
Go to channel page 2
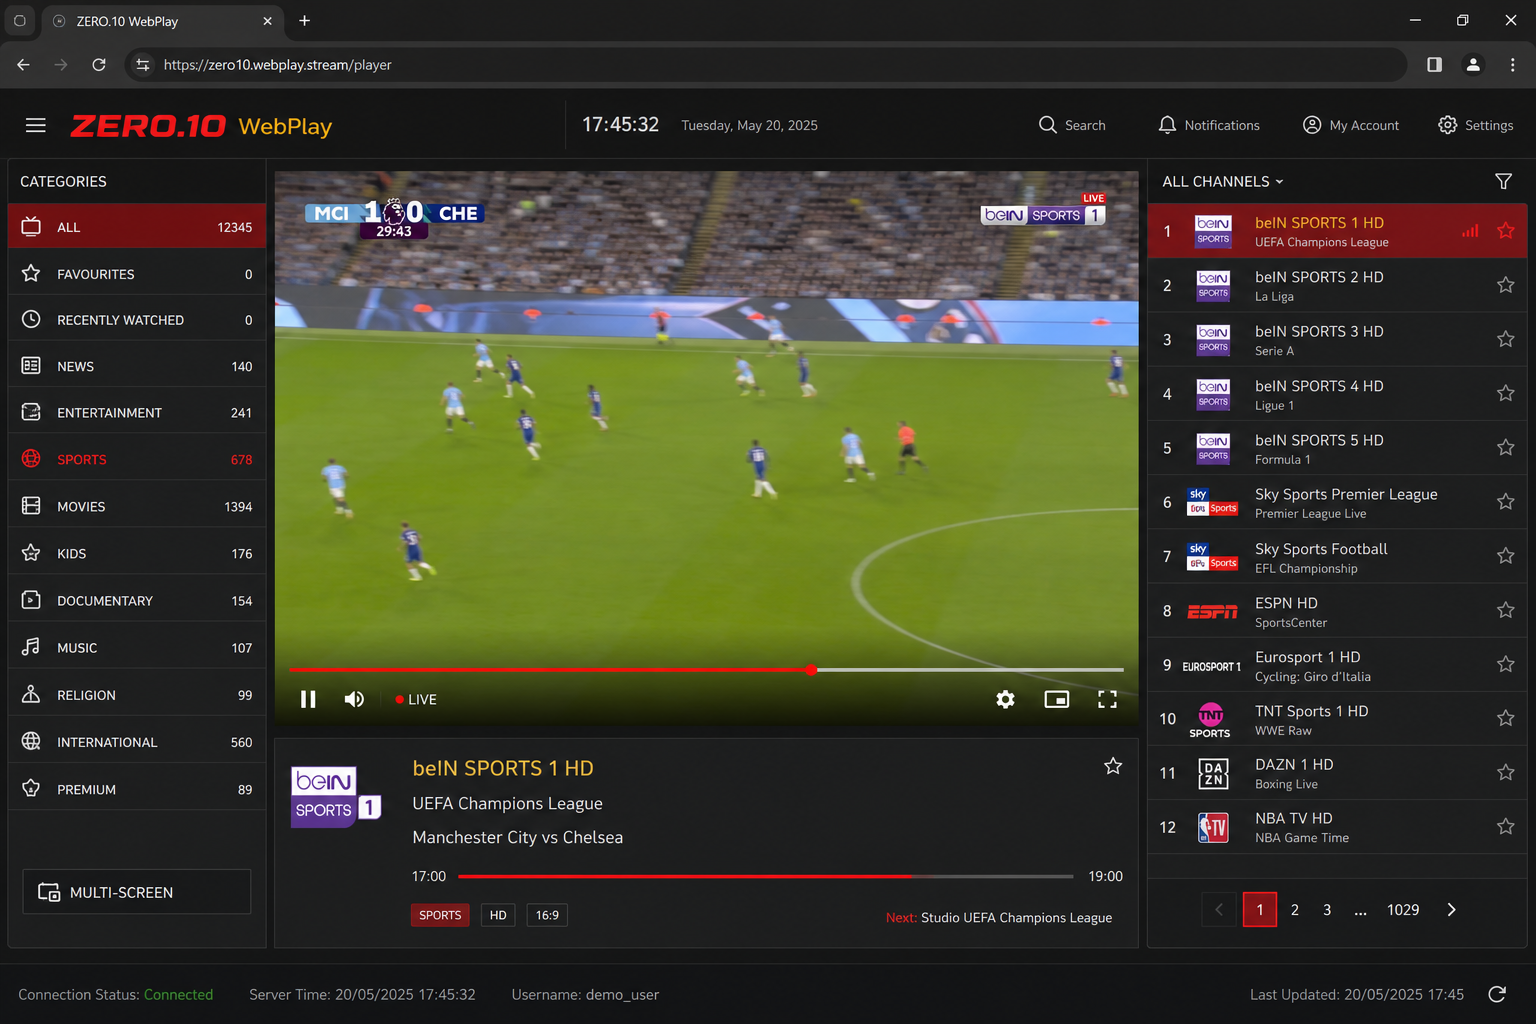coord(1295,910)
